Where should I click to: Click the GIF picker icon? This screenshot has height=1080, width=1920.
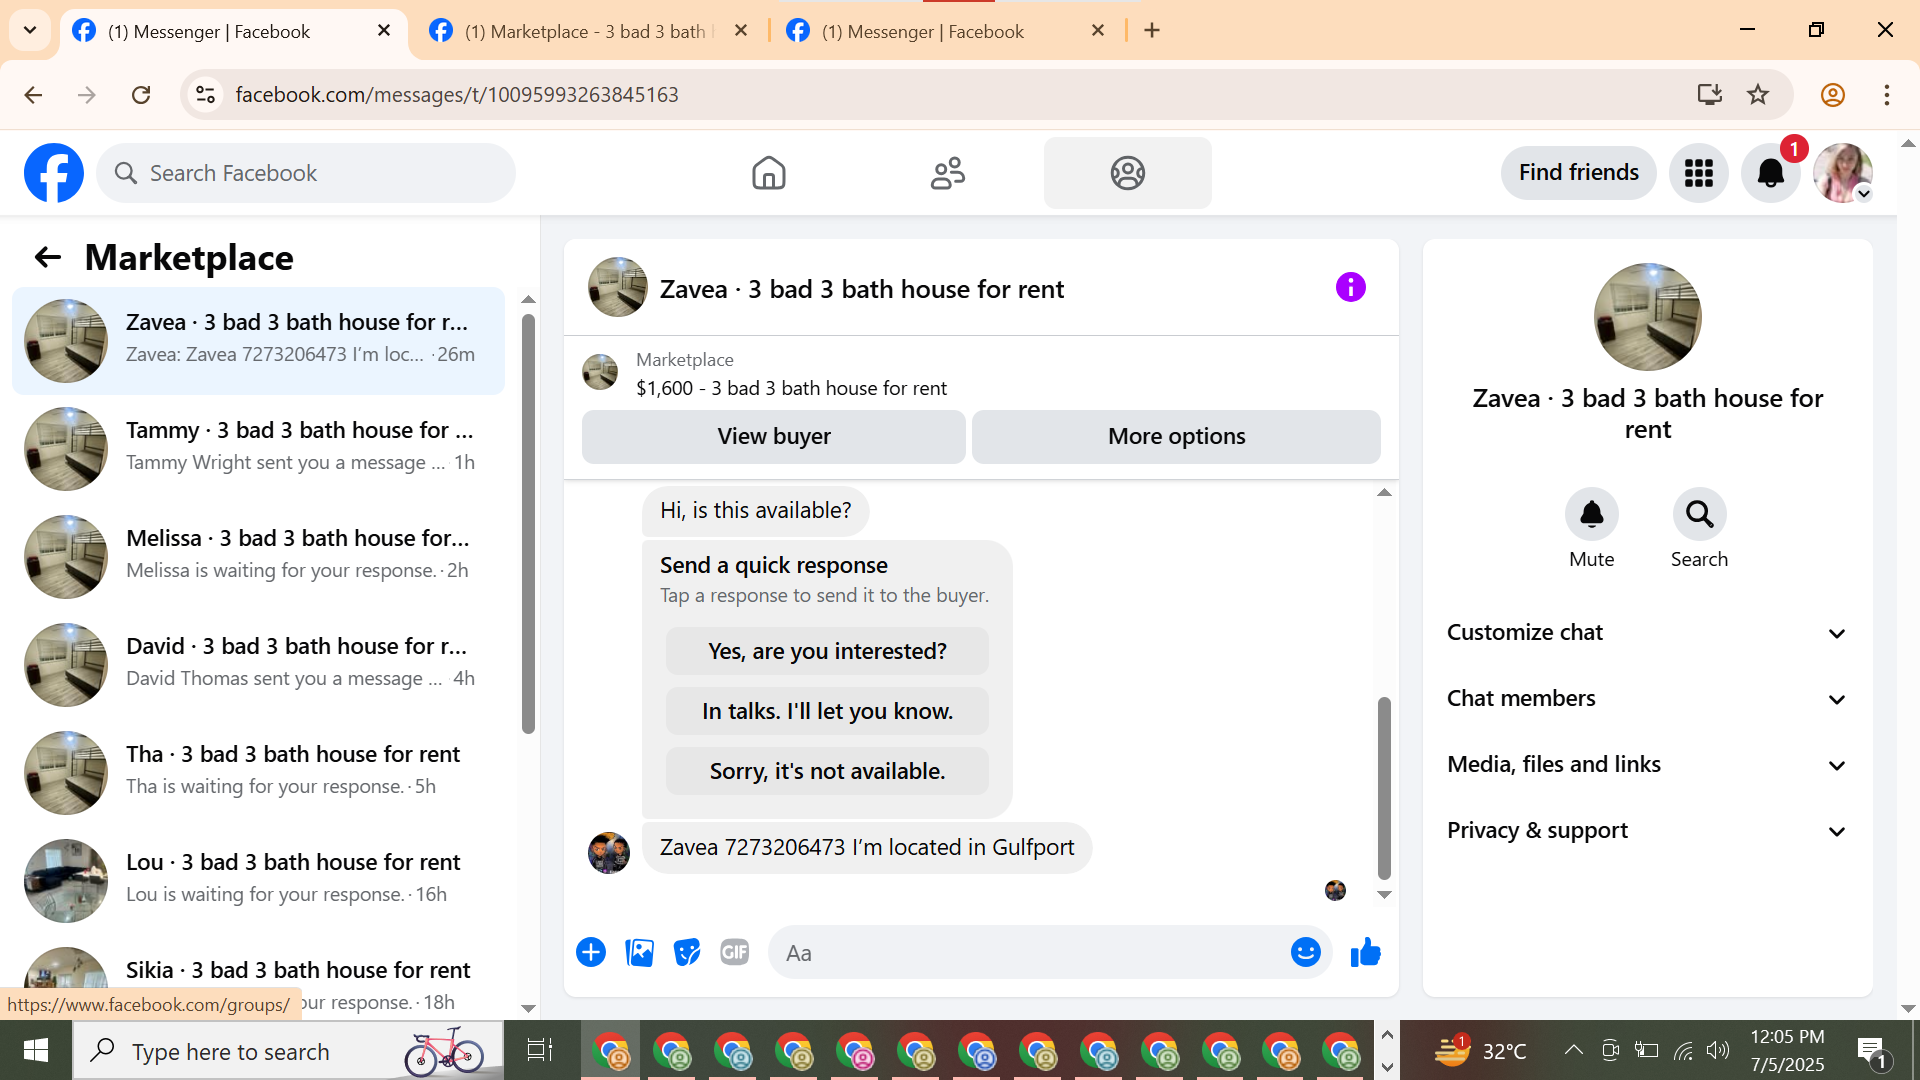(735, 953)
